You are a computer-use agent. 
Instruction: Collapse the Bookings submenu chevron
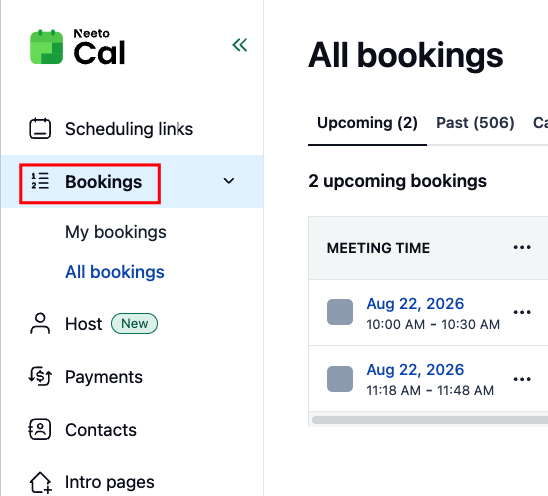click(229, 181)
